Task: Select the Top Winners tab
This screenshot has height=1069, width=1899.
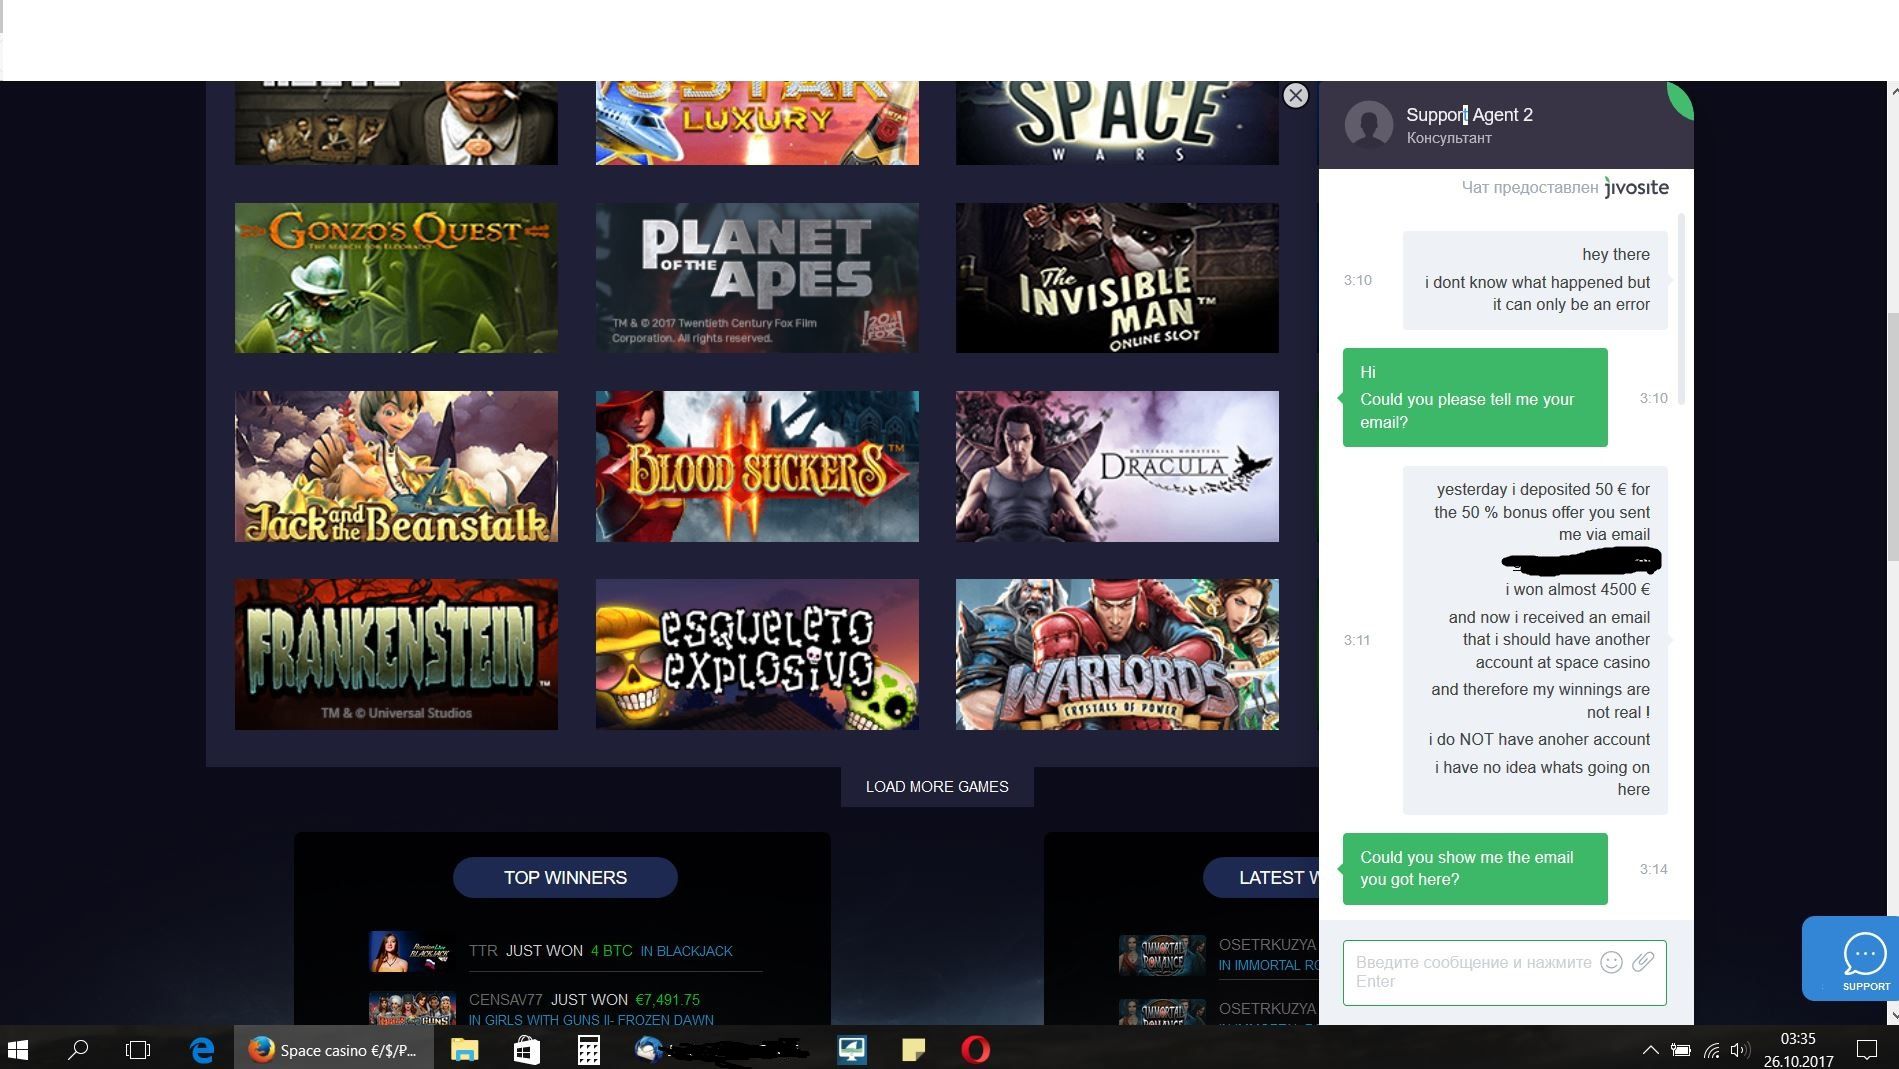Action: [x=565, y=877]
